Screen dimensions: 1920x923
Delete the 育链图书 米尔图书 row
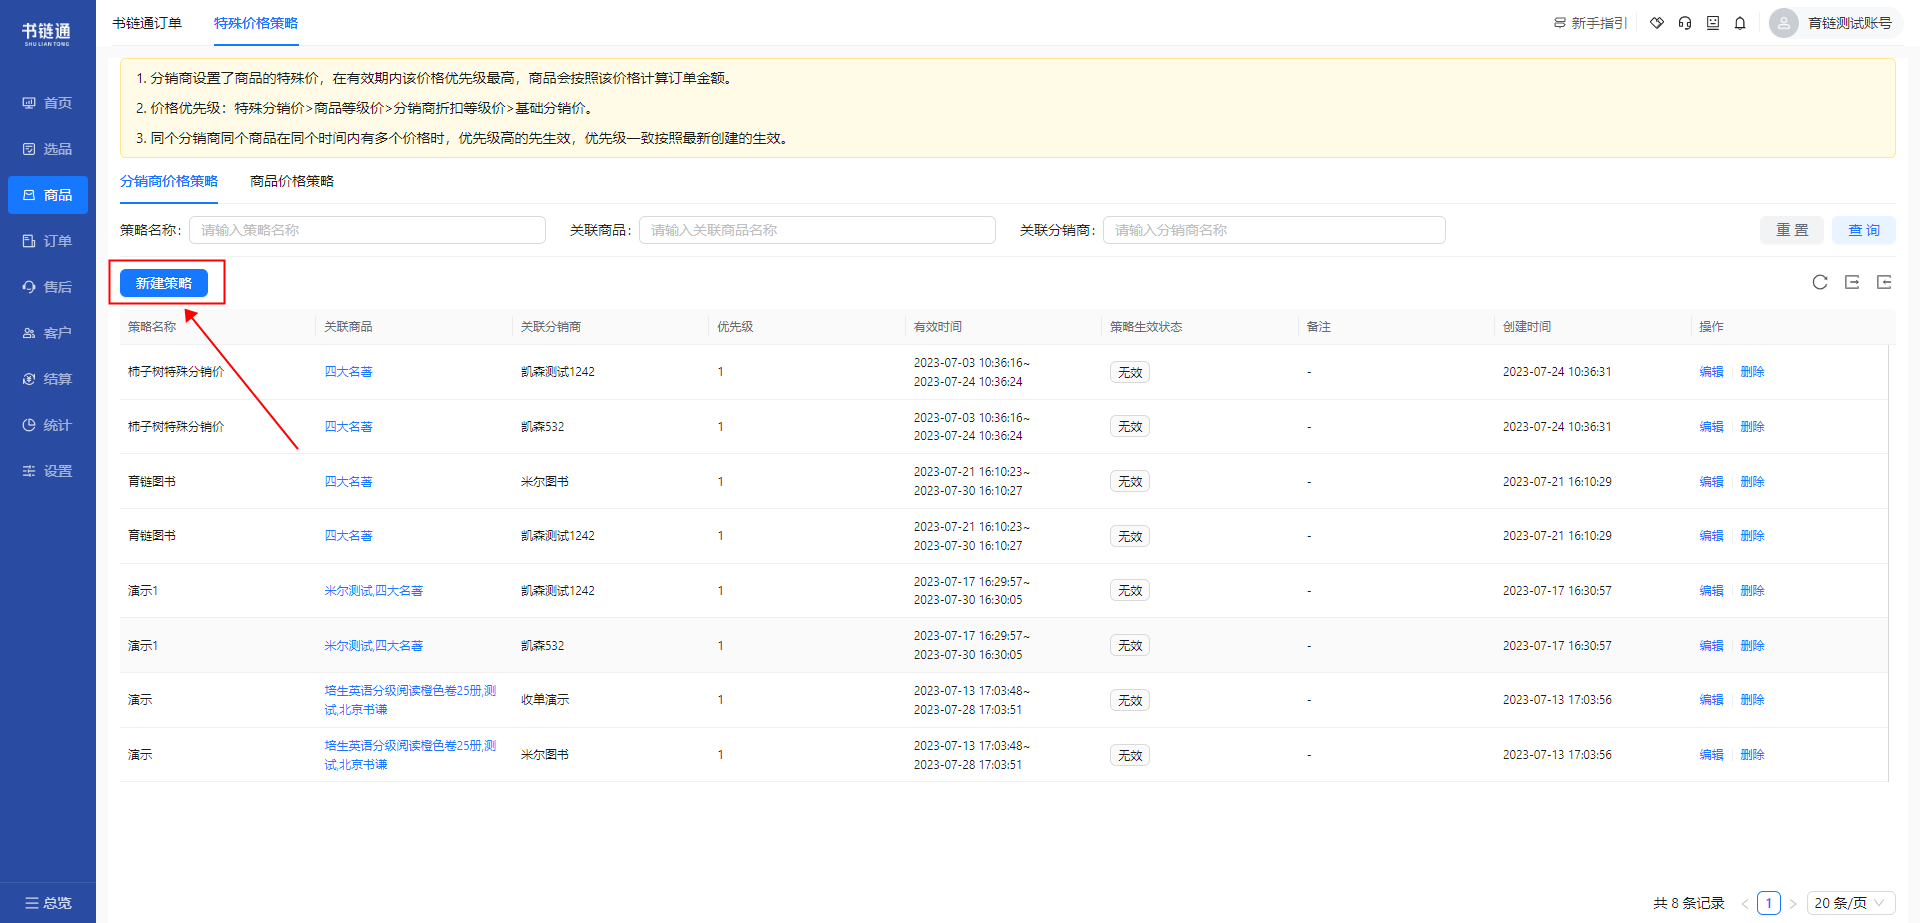click(1752, 482)
